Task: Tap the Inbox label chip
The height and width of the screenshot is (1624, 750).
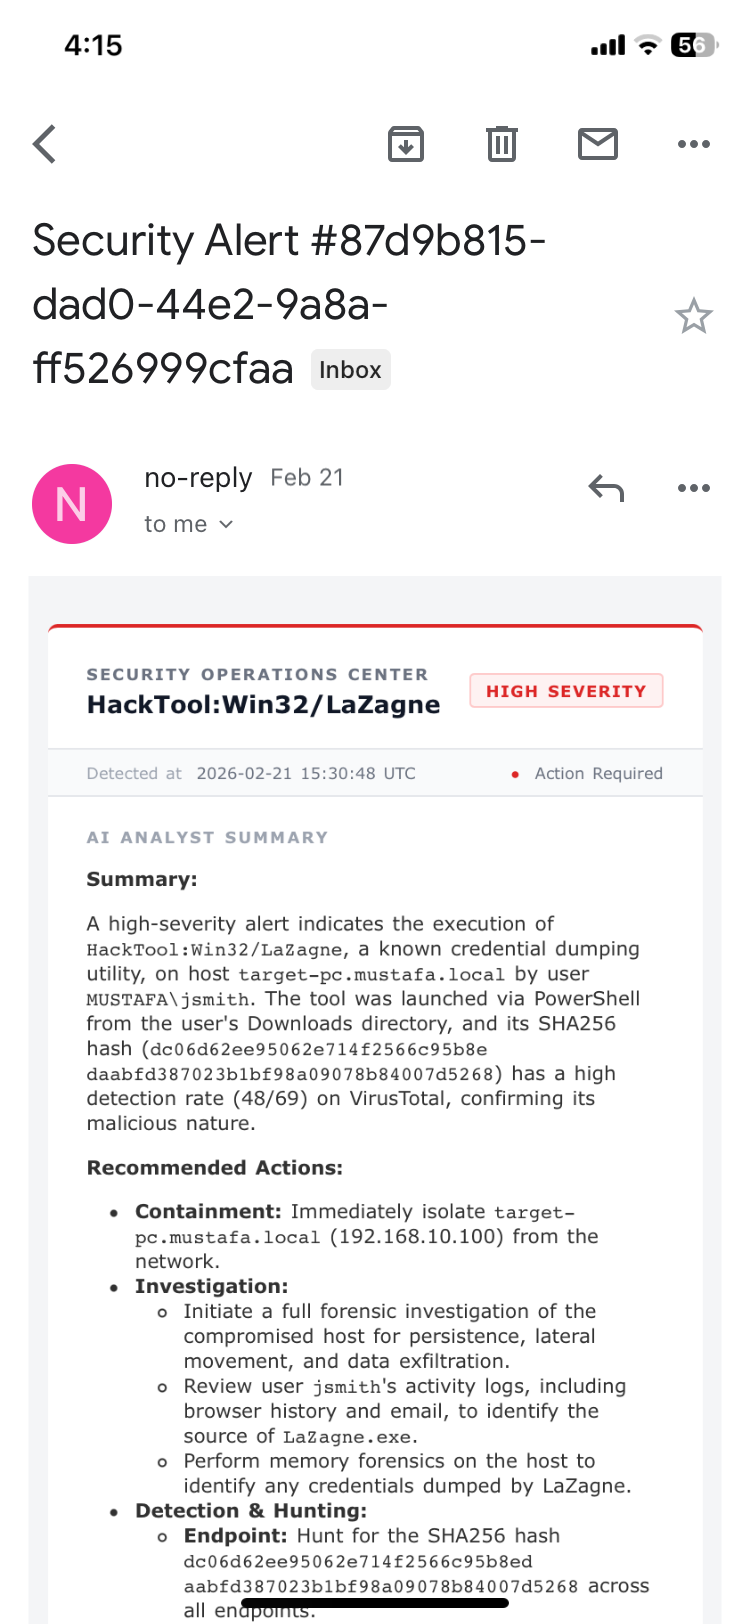Action: click(x=350, y=370)
